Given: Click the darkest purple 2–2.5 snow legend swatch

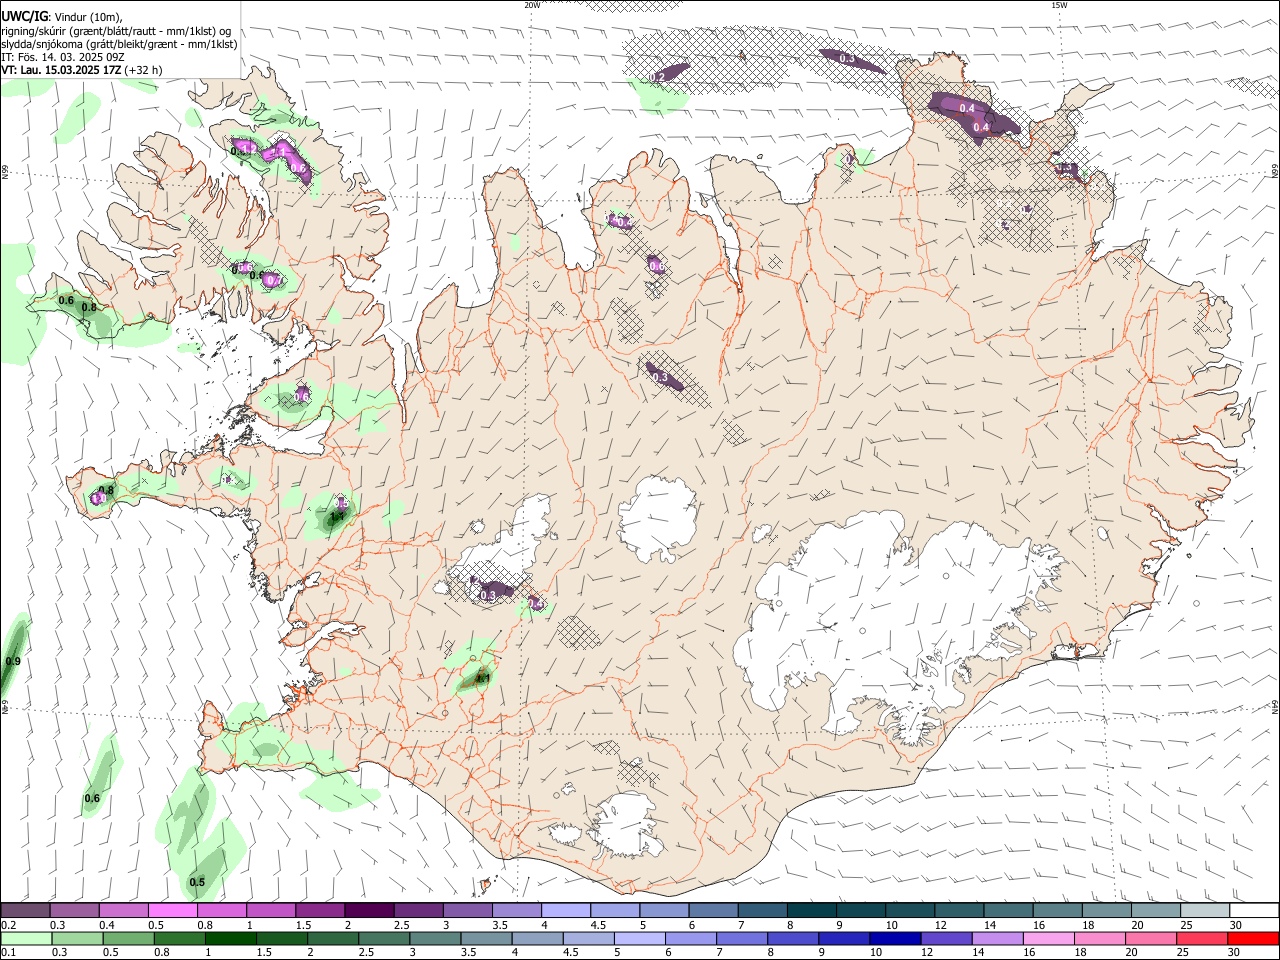Looking at the screenshot, I should coord(369,911).
